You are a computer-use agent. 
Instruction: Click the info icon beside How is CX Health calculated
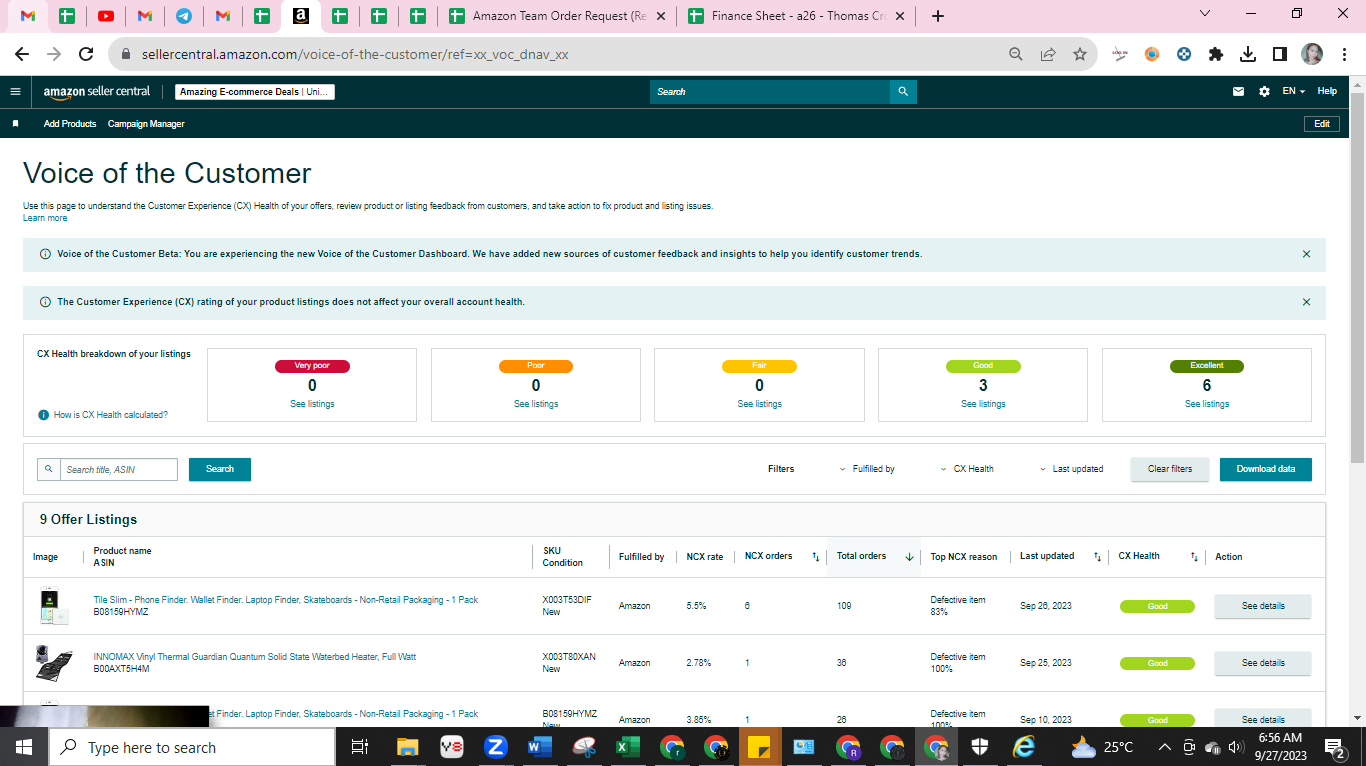point(44,414)
